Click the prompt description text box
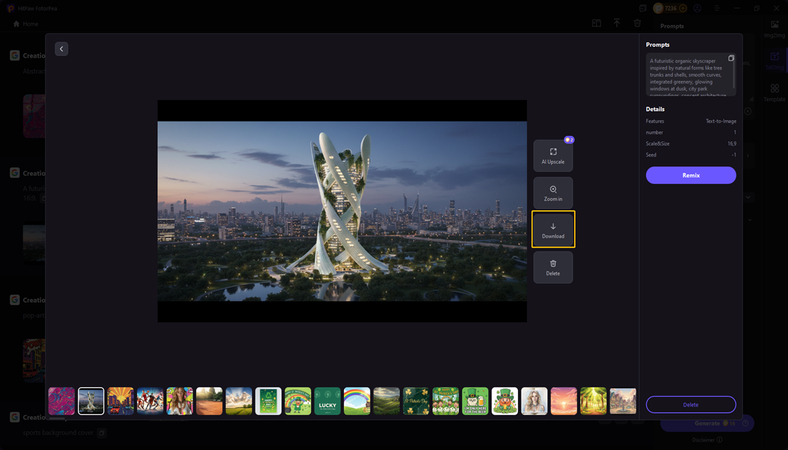The image size is (788, 450). (687, 74)
